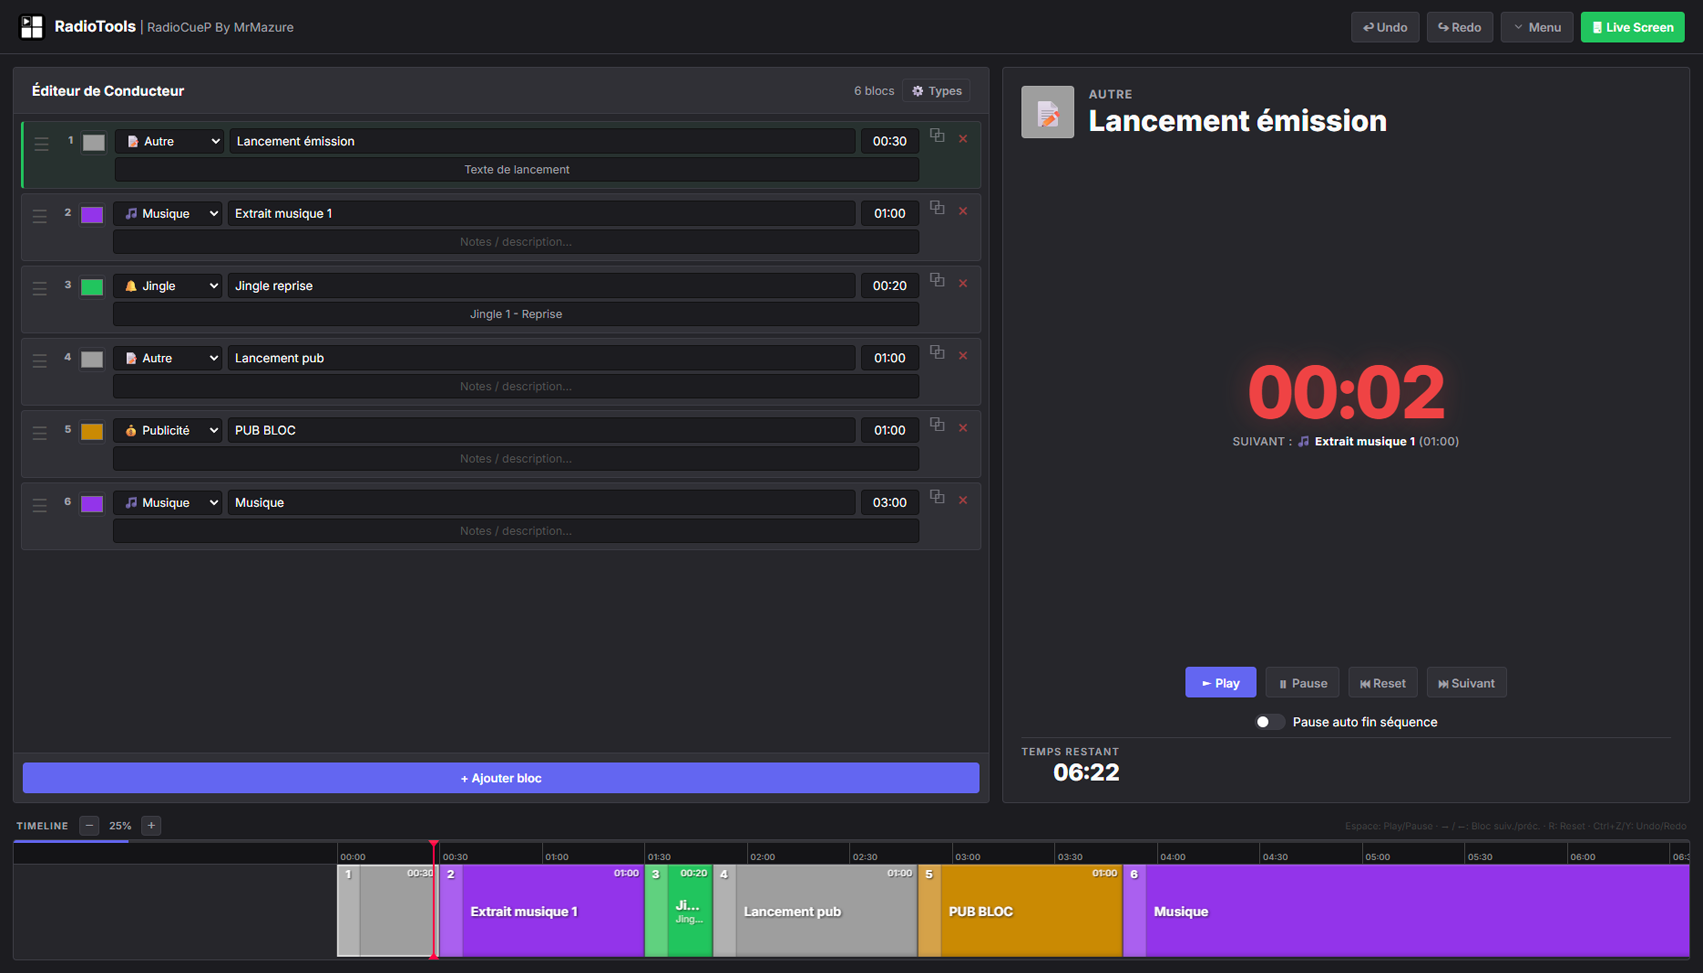Open the Live Screen

(x=1632, y=27)
